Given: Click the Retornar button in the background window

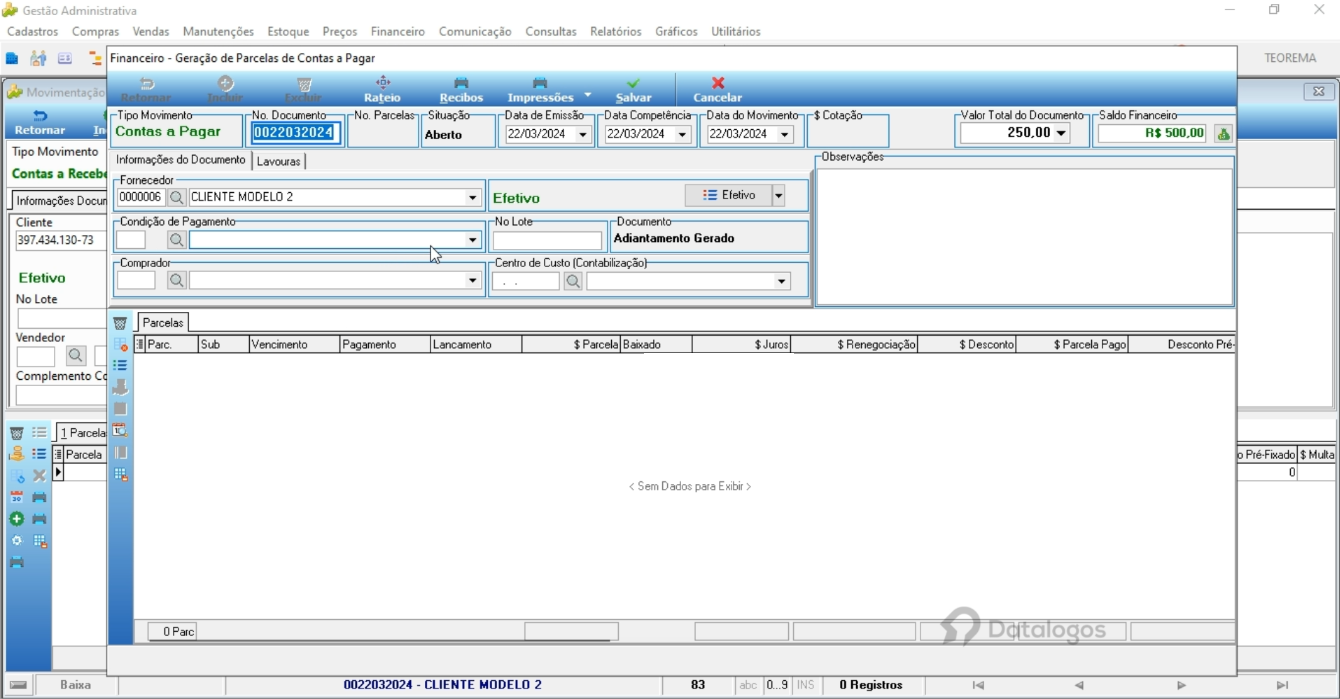Looking at the screenshot, I should point(40,122).
